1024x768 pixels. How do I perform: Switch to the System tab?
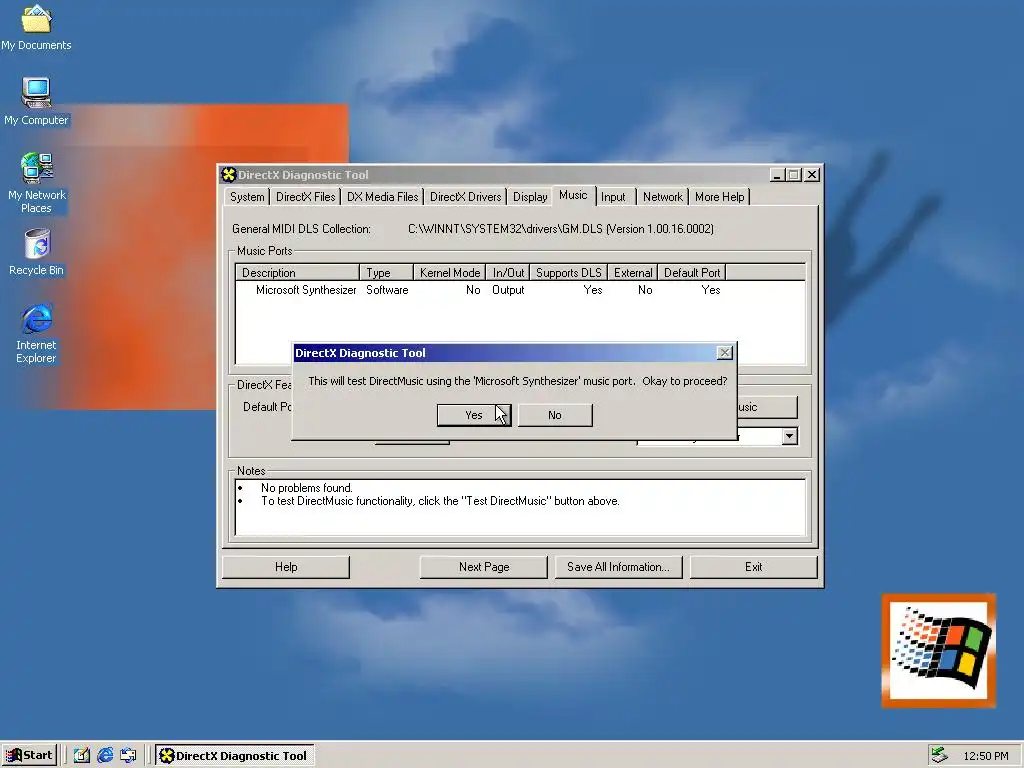(247, 197)
